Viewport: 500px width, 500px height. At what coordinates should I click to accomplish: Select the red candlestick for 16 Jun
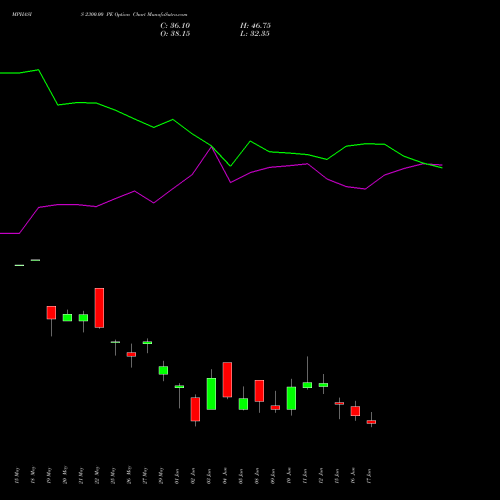(x=355, y=411)
